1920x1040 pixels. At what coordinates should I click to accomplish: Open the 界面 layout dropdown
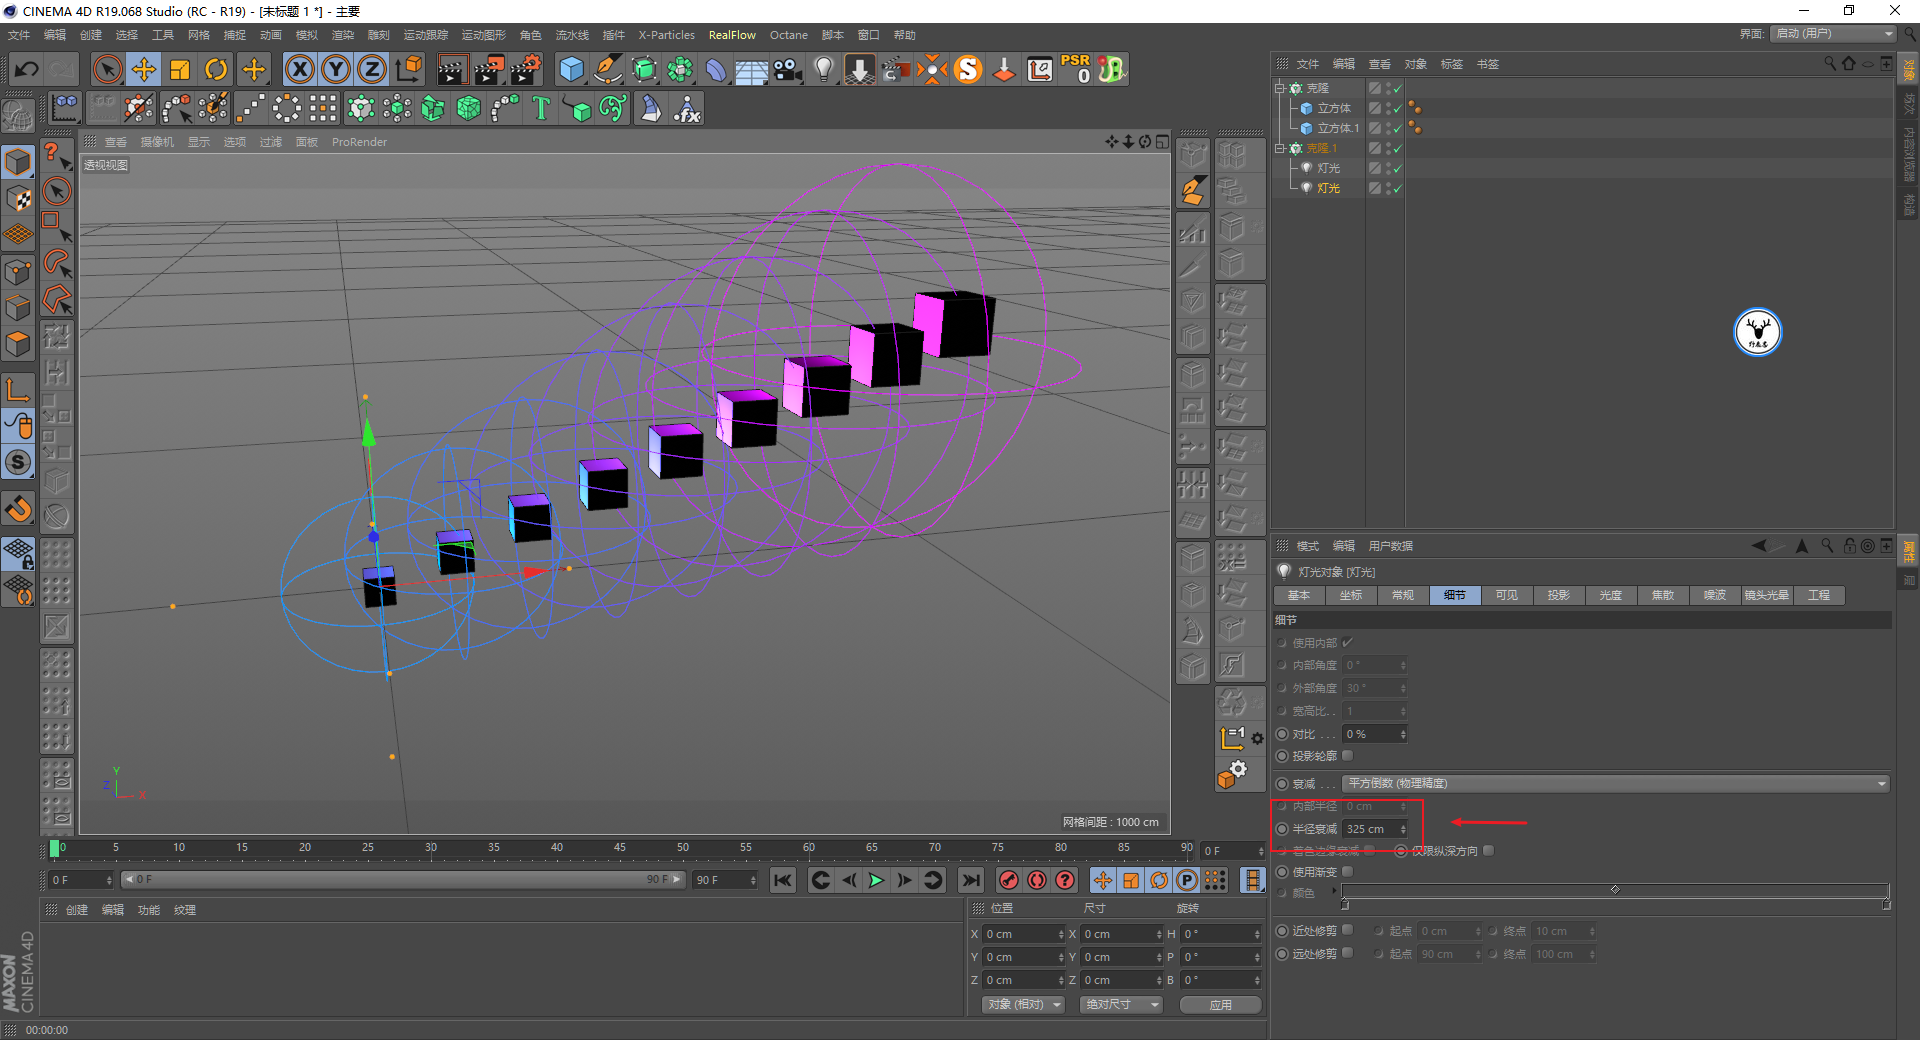pyautogui.click(x=1834, y=34)
